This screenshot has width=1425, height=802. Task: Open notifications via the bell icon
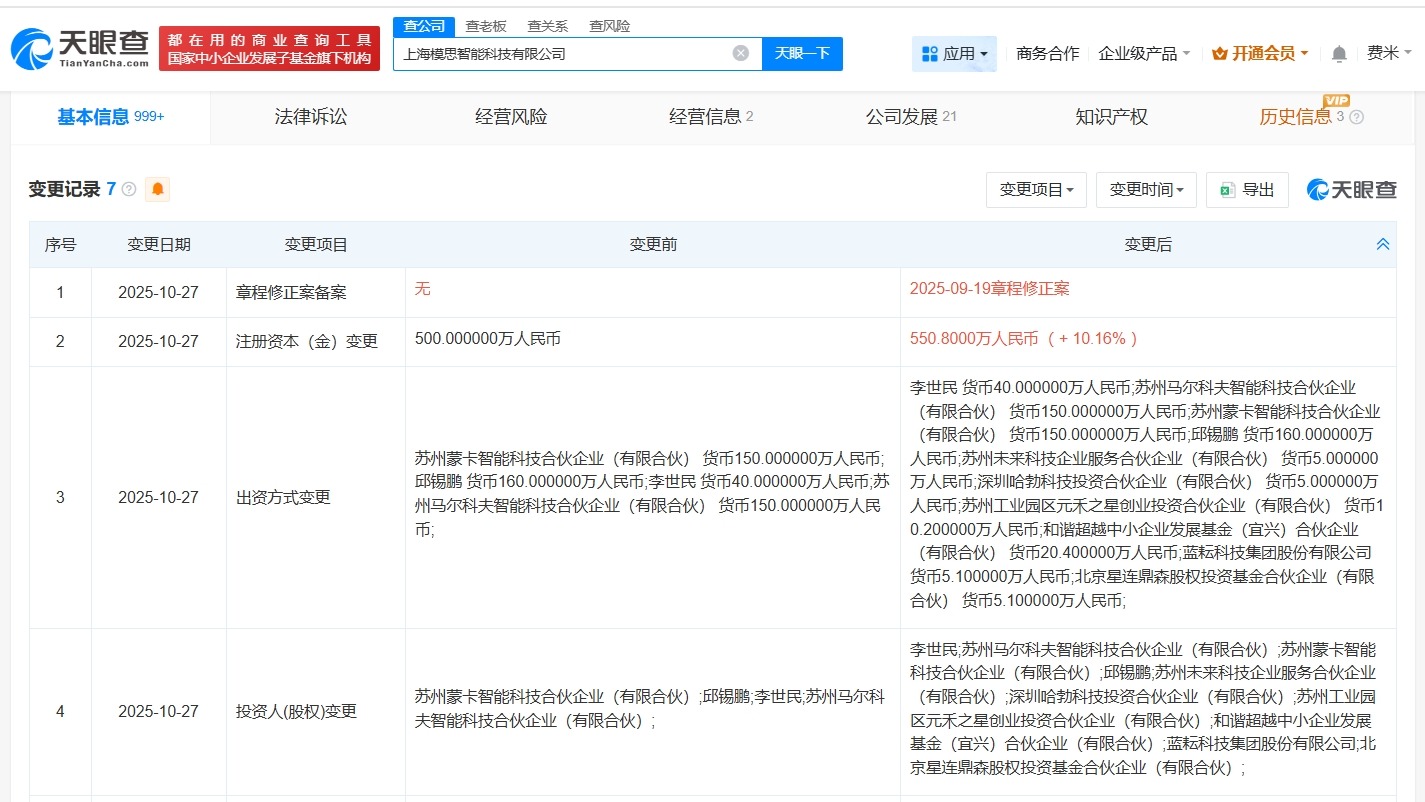point(1338,53)
